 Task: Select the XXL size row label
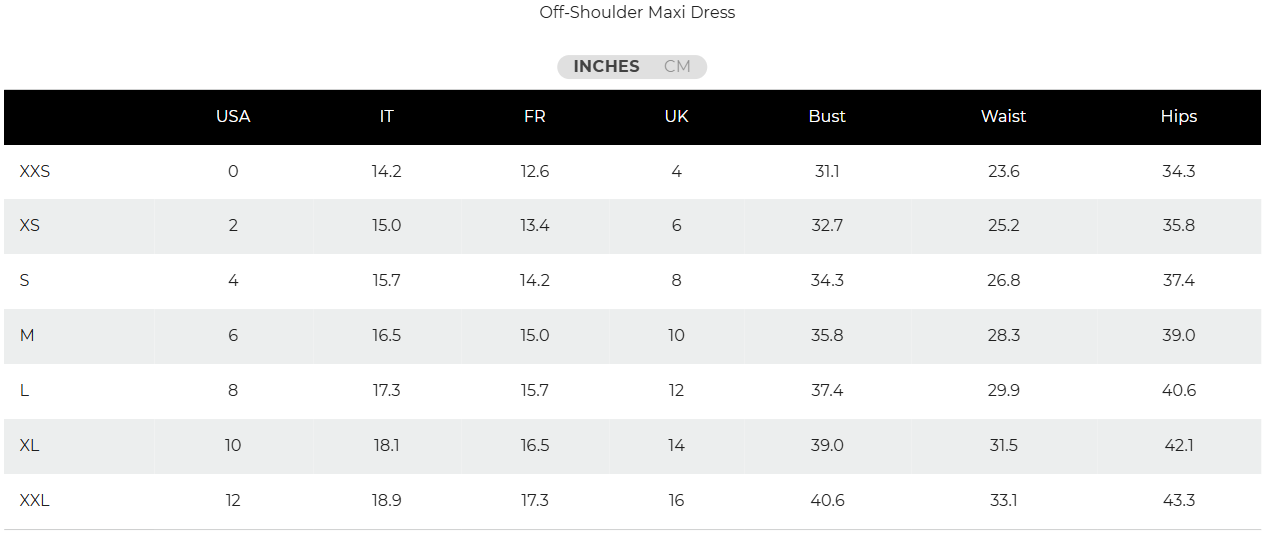click(x=35, y=501)
